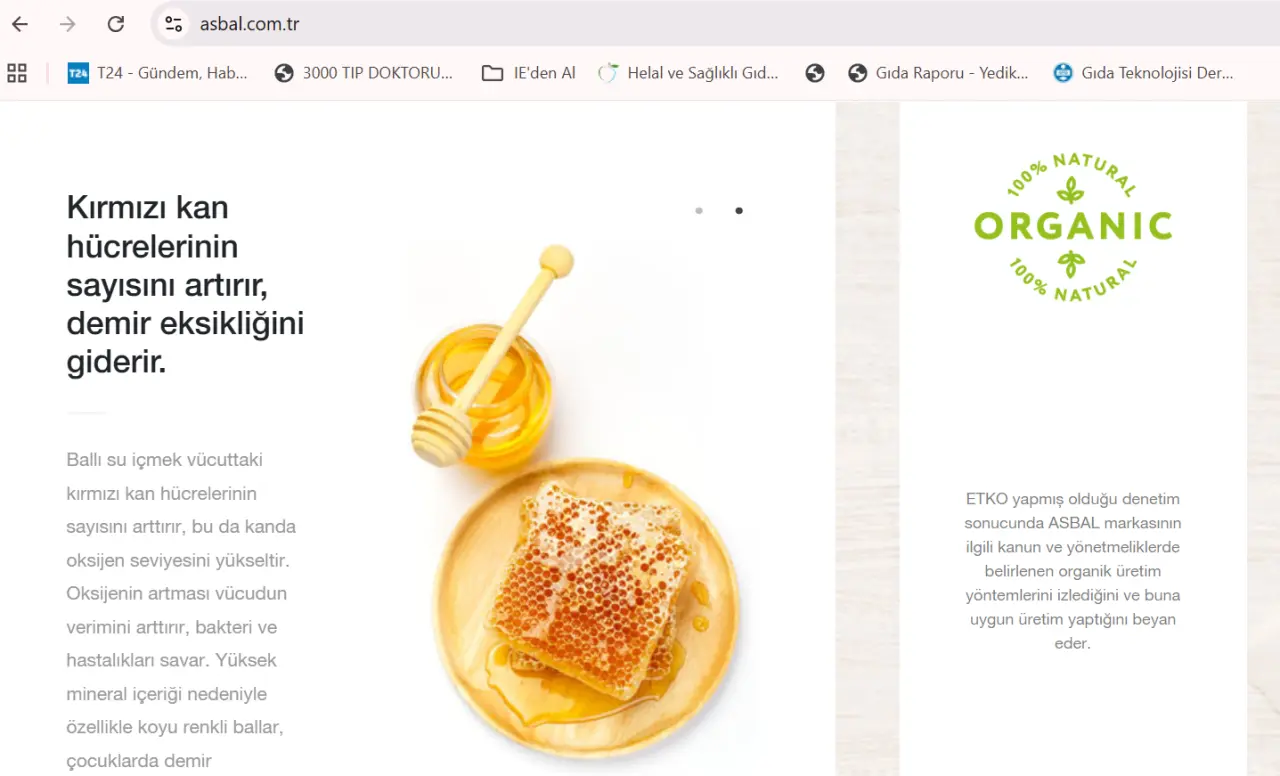
Task: Select the second dark slider dot
Action: [739, 210]
